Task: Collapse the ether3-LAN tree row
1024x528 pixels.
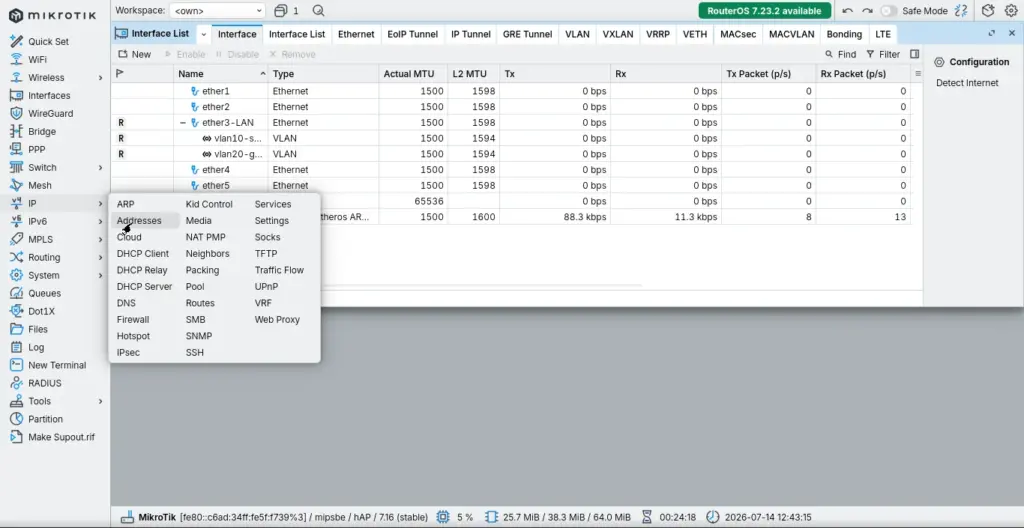Action: pyautogui.click(x=183, y=123)
